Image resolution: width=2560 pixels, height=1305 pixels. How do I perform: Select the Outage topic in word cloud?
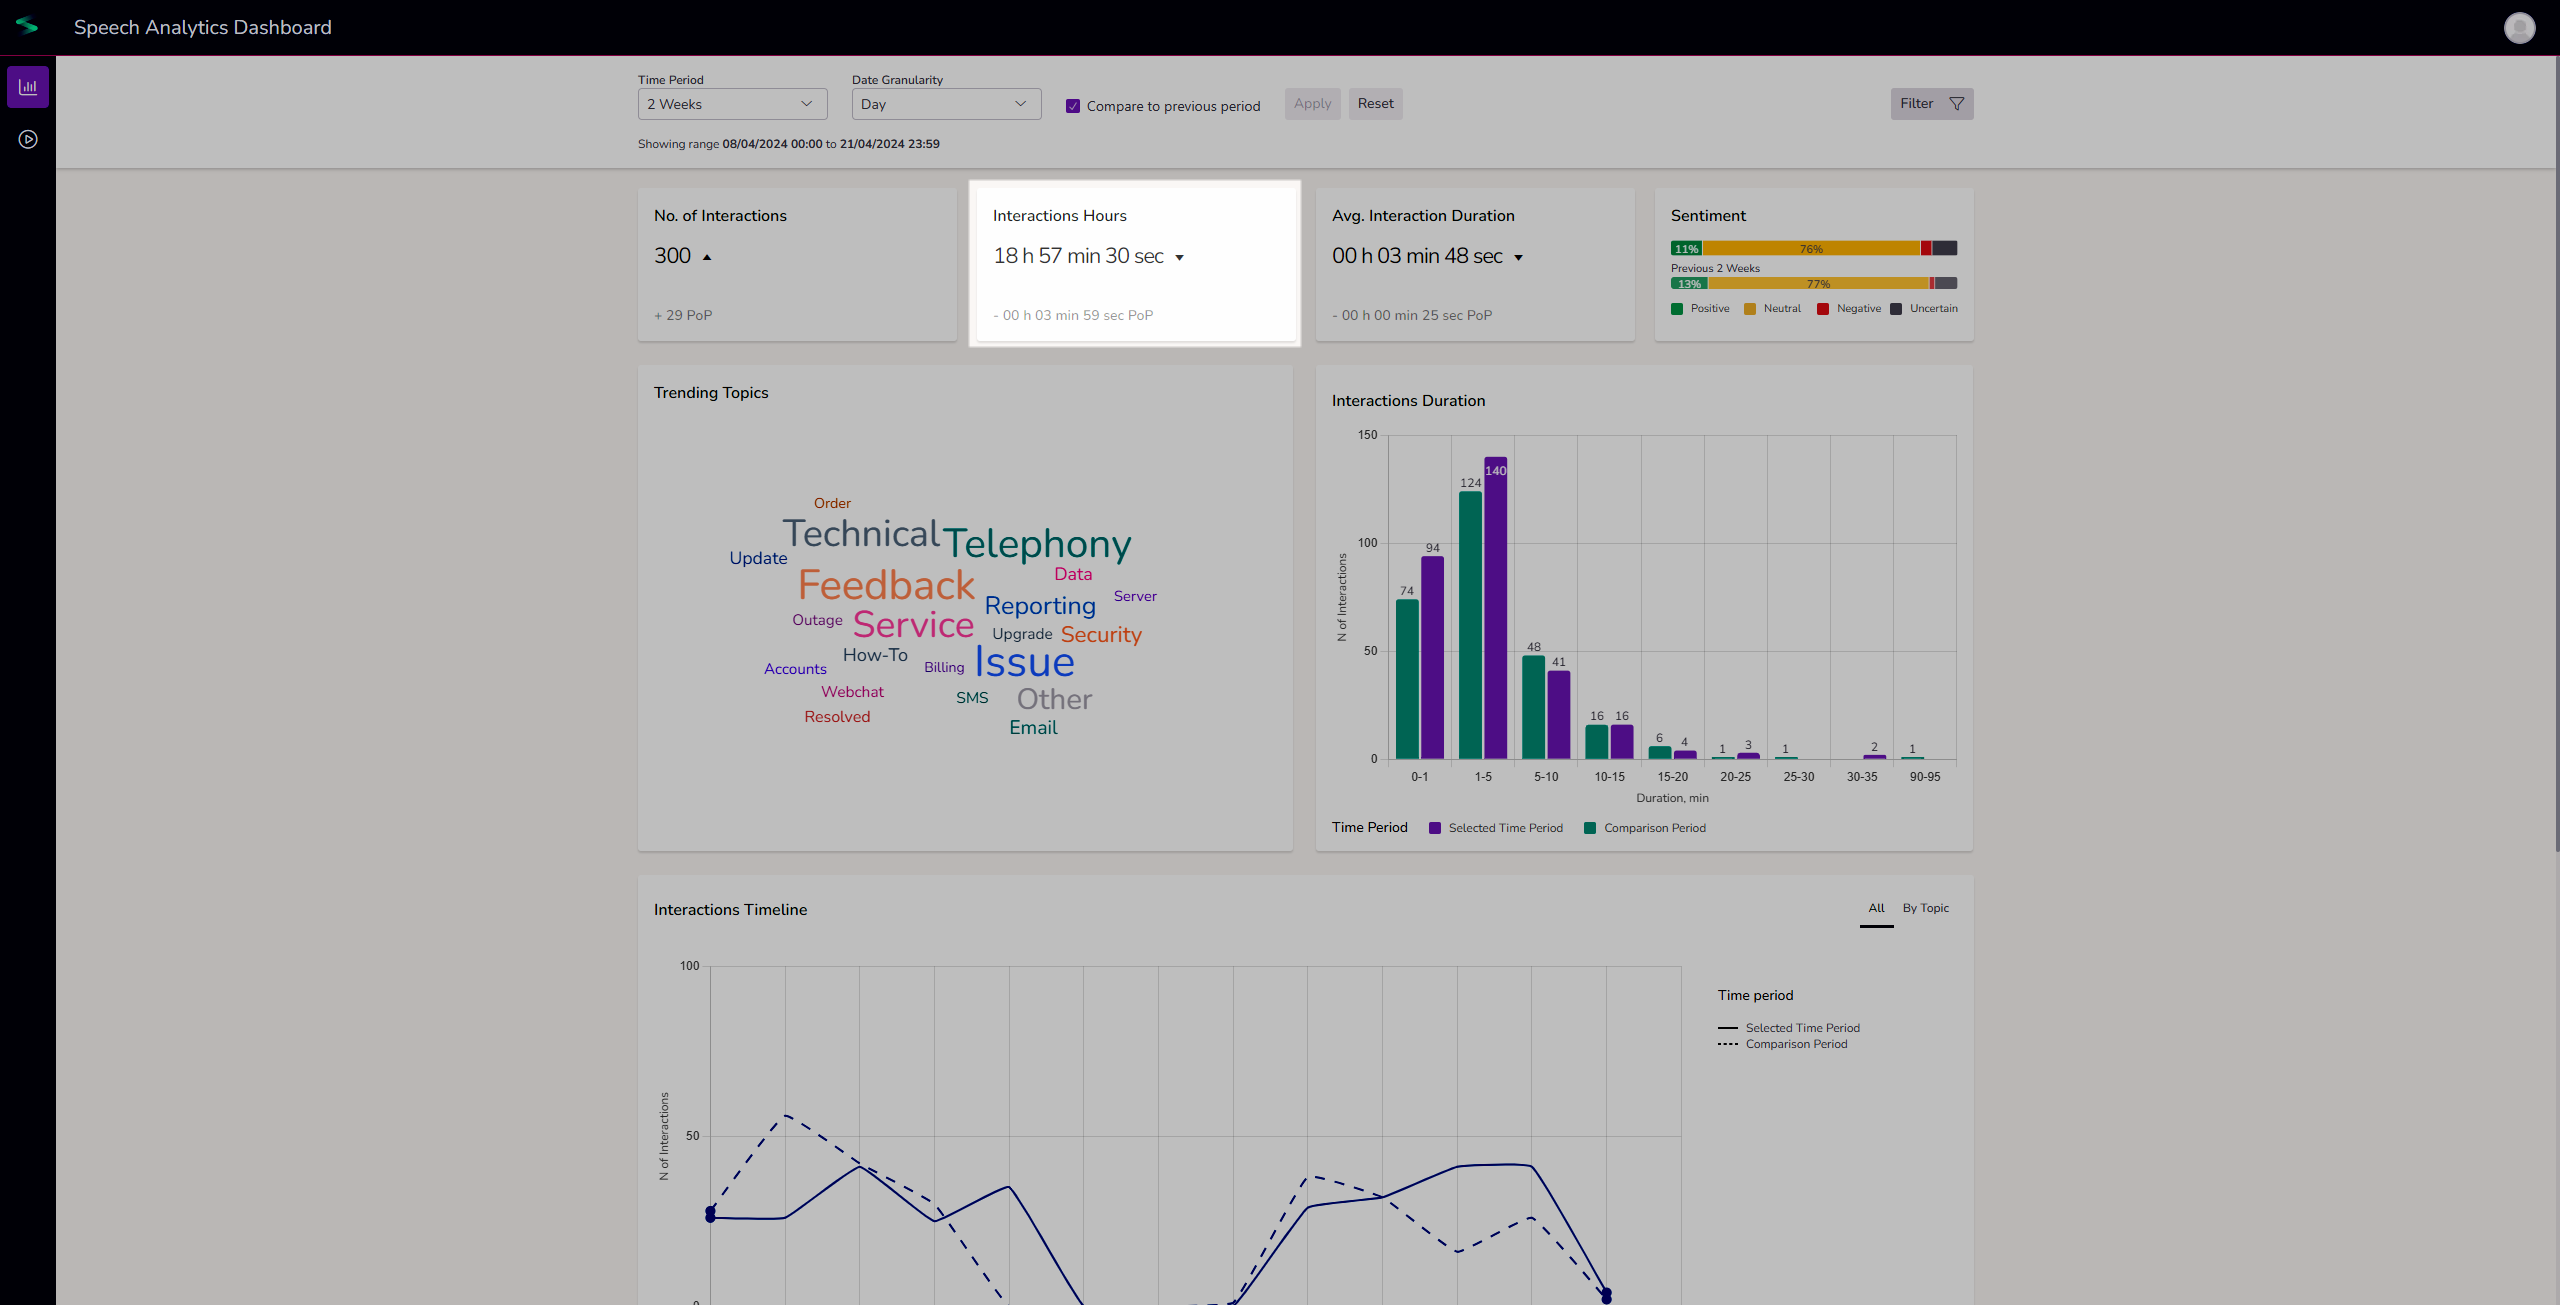point(817,620)
